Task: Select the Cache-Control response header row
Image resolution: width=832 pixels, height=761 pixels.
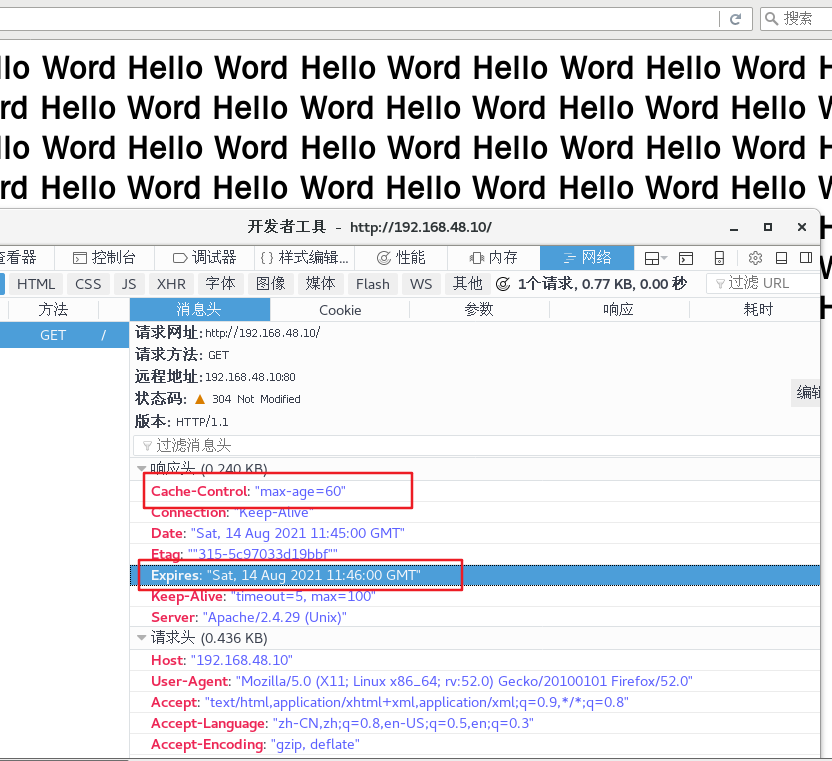Action: [475, 491]
